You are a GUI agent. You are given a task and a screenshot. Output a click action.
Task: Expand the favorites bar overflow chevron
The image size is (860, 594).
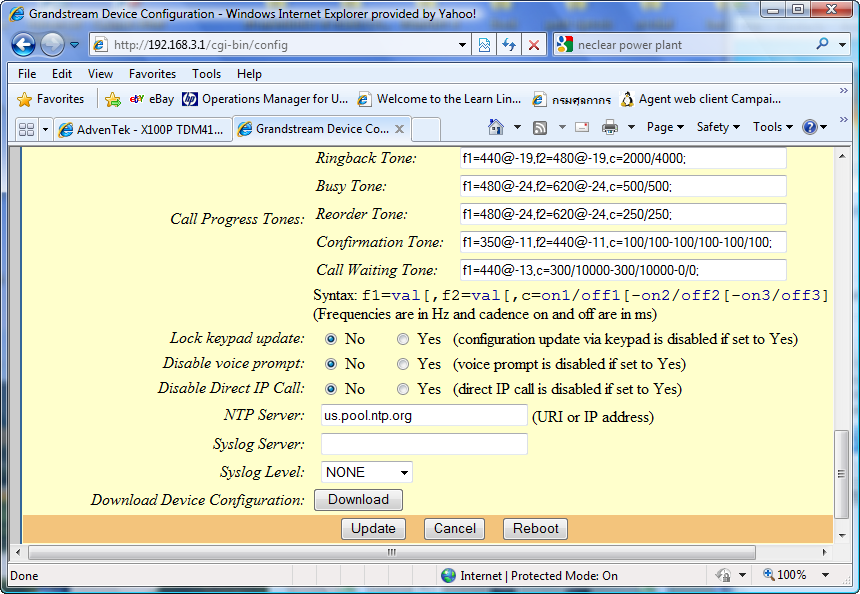coord(844,90)
